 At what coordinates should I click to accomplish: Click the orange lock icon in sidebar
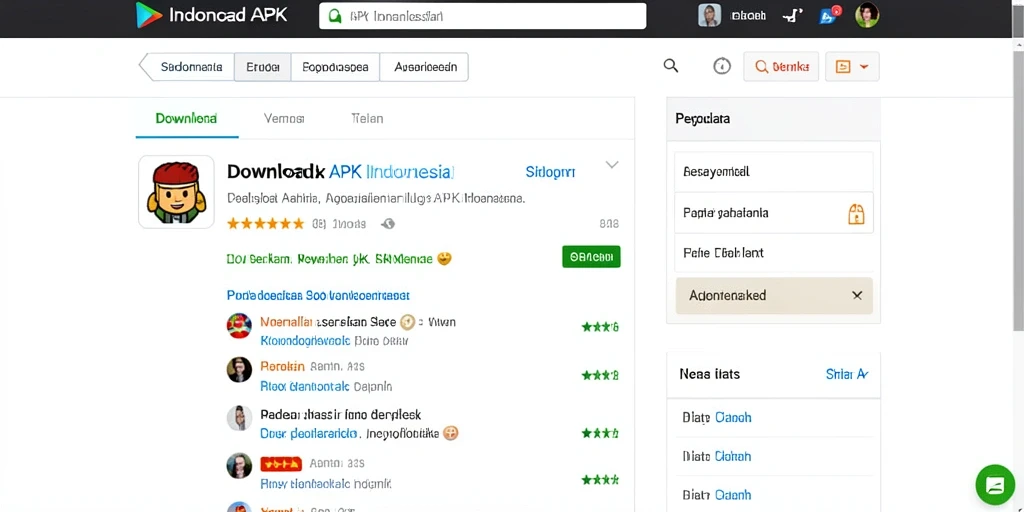pos(856,214)
